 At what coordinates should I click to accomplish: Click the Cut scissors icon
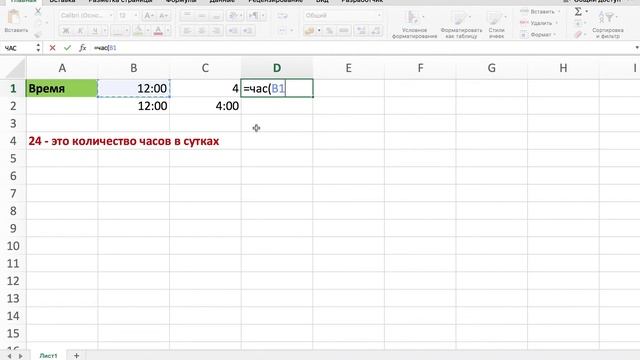tap(38, 12)
